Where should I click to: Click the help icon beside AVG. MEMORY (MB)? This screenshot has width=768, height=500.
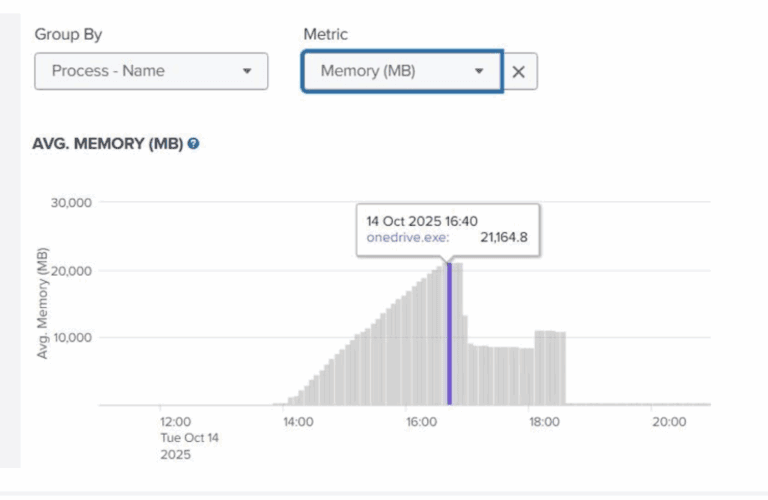tap(193, 144)
